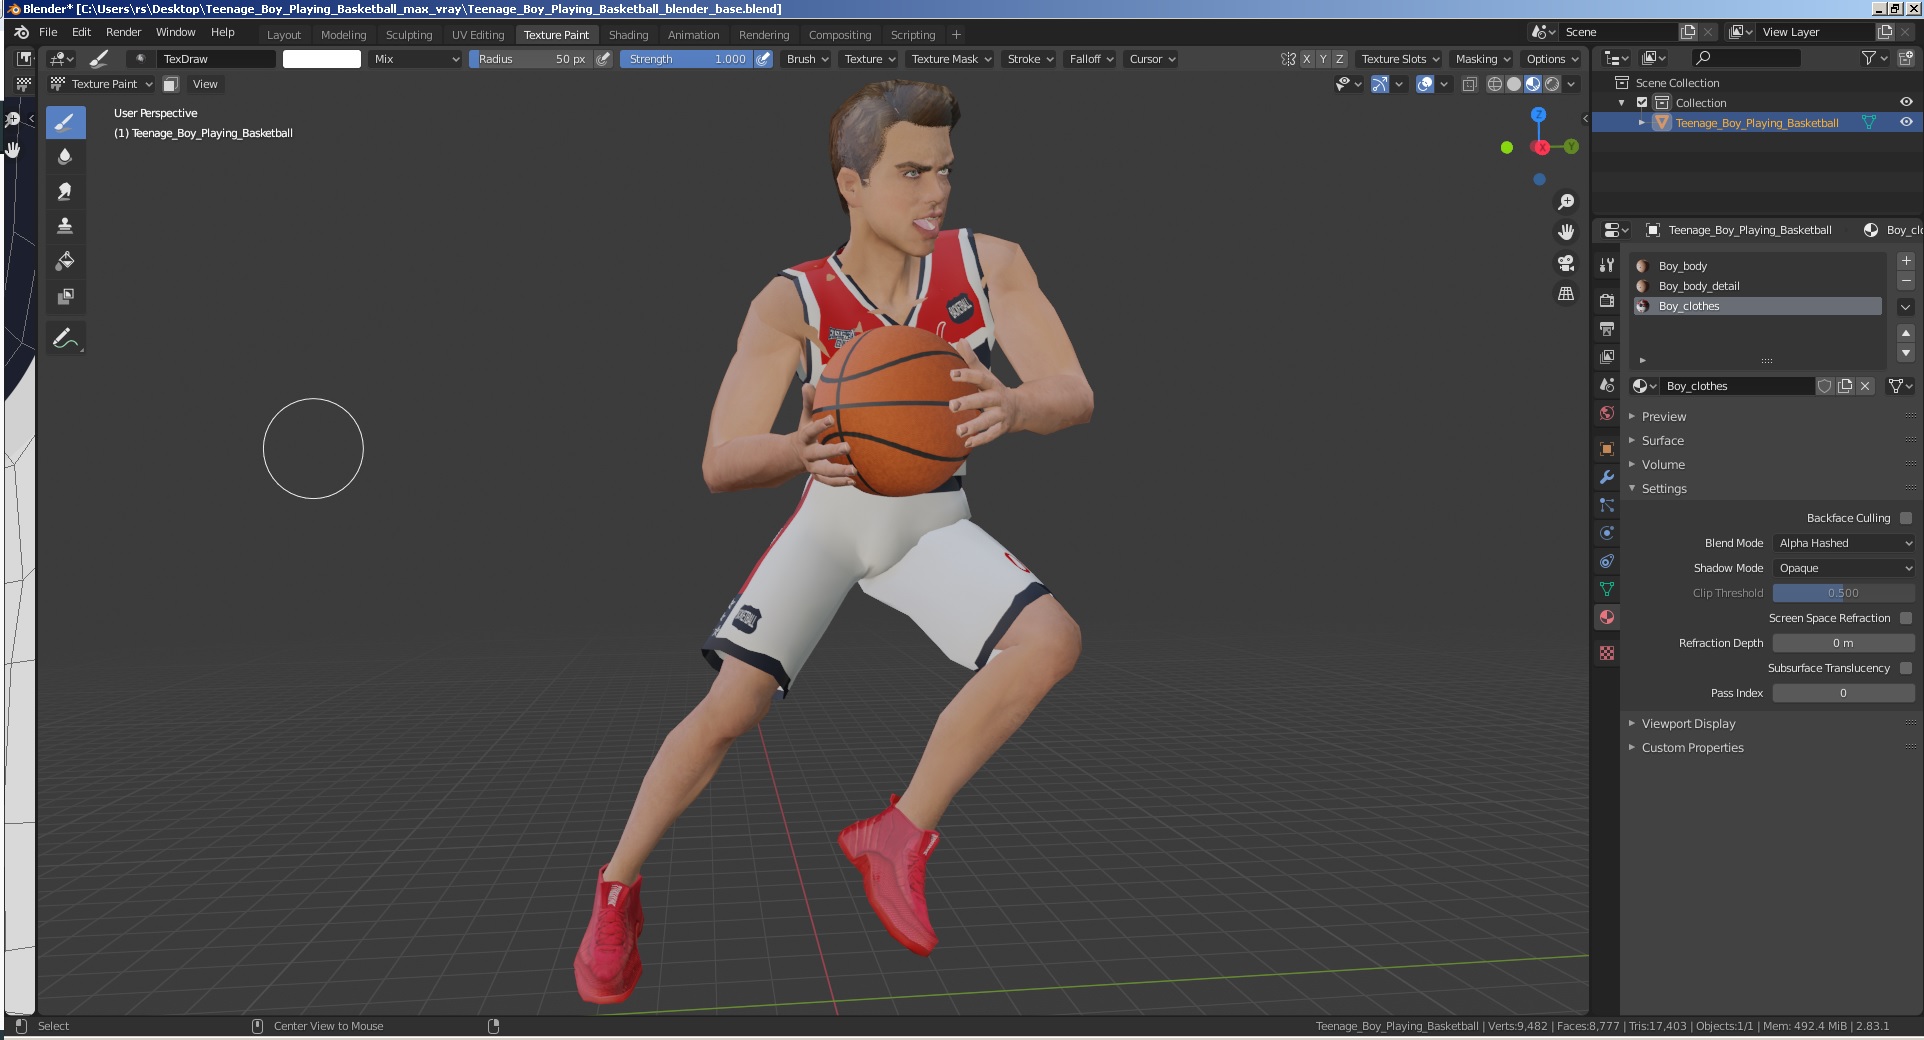Select the Smear tool
This screenshot has height=1040, width=1924.
pos(65,192)
